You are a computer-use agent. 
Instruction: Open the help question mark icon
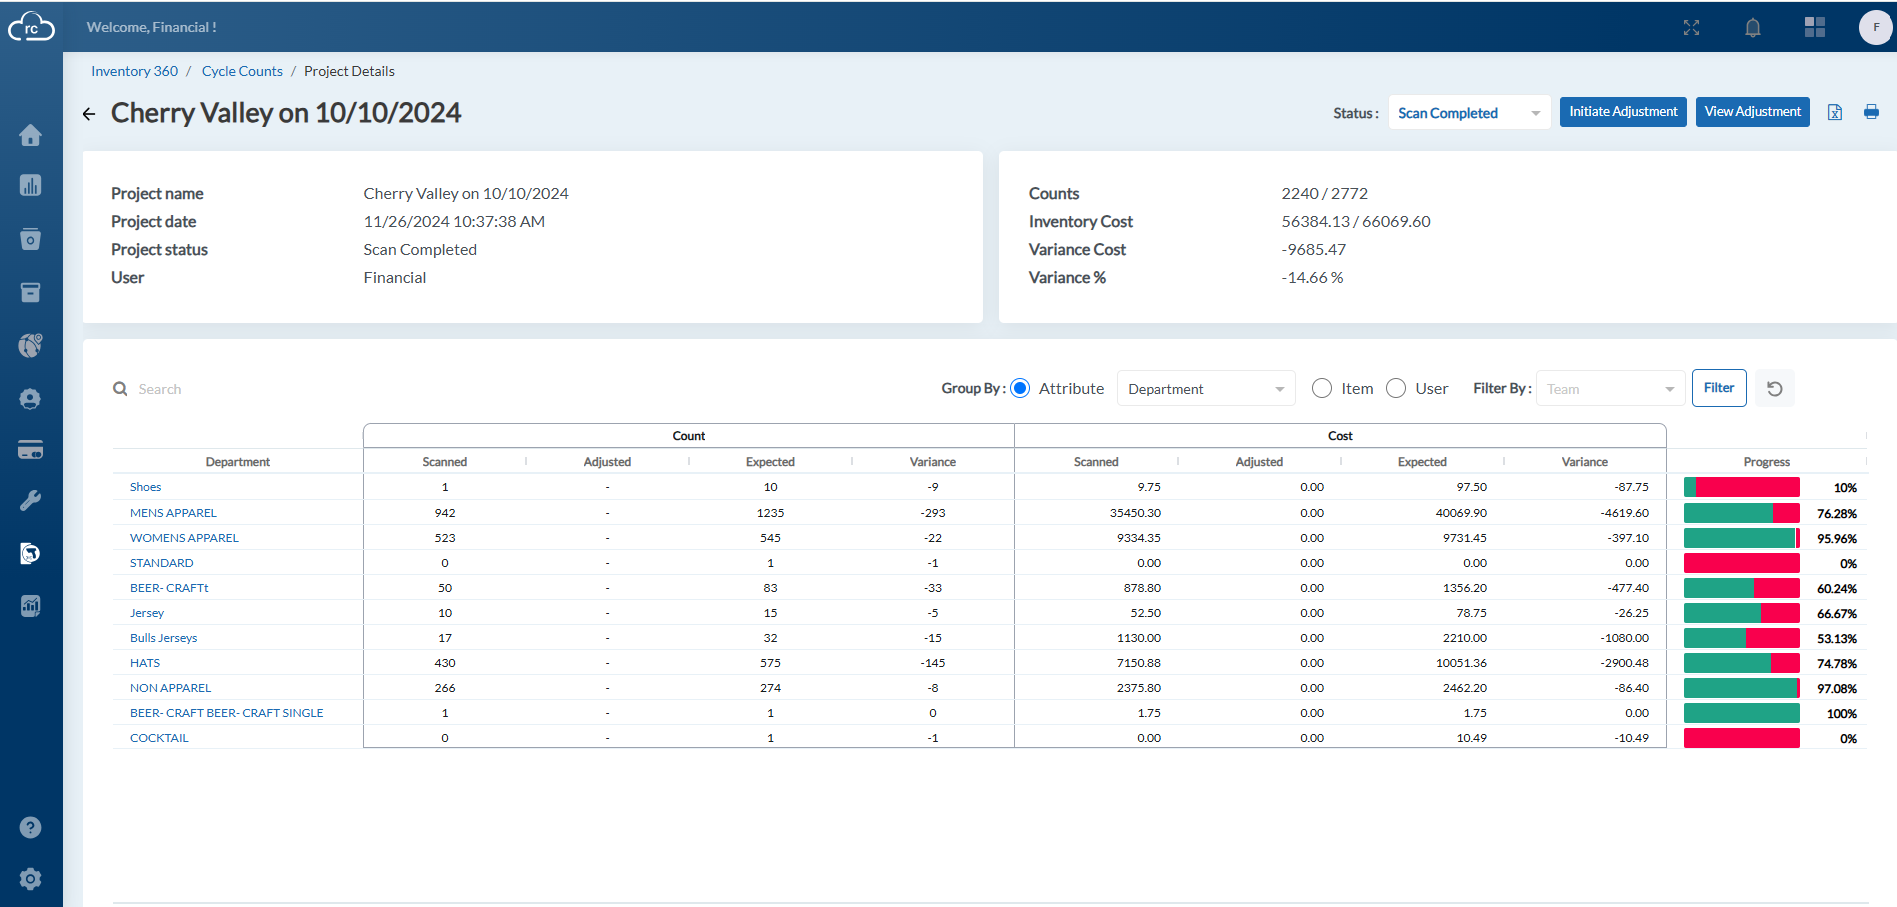[x=30, y=827]
